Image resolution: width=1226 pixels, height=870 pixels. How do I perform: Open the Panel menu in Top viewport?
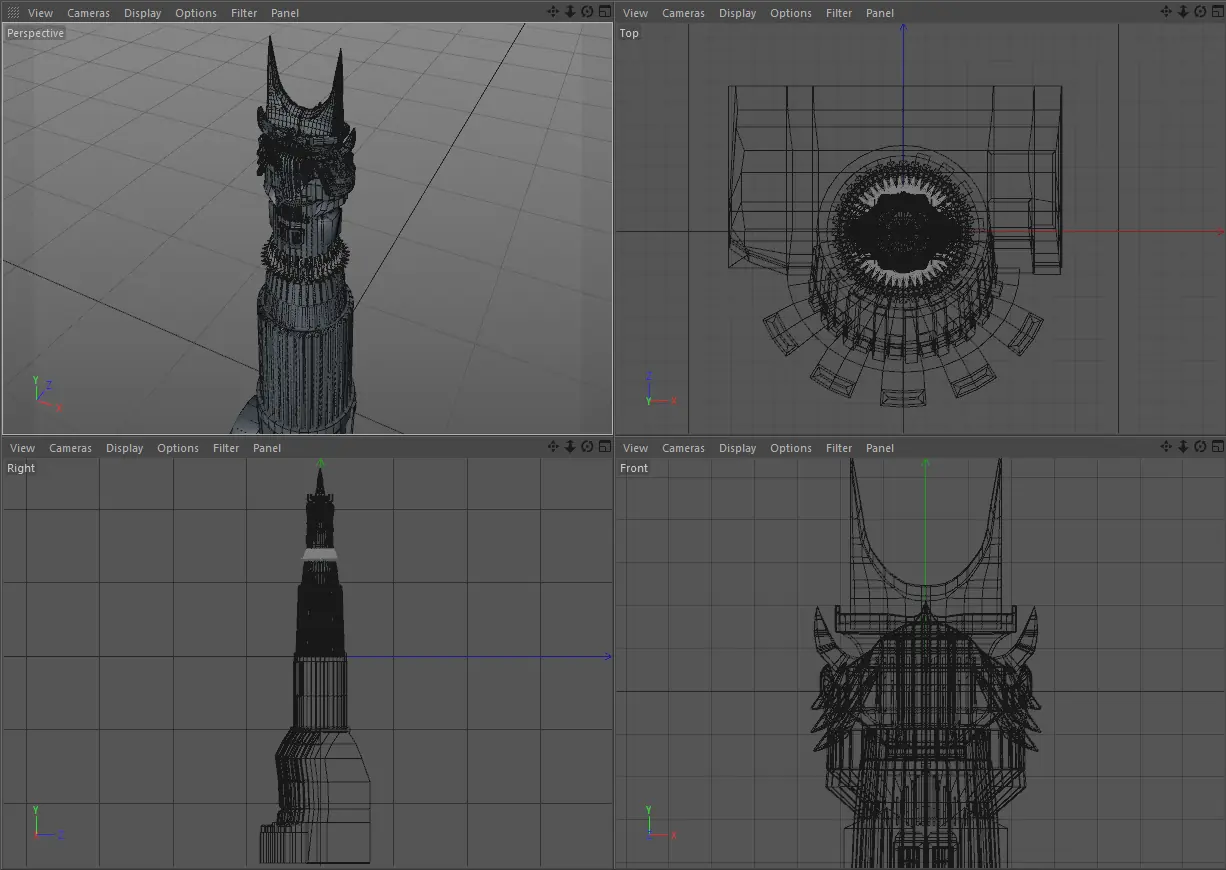[x=880, y=13]
